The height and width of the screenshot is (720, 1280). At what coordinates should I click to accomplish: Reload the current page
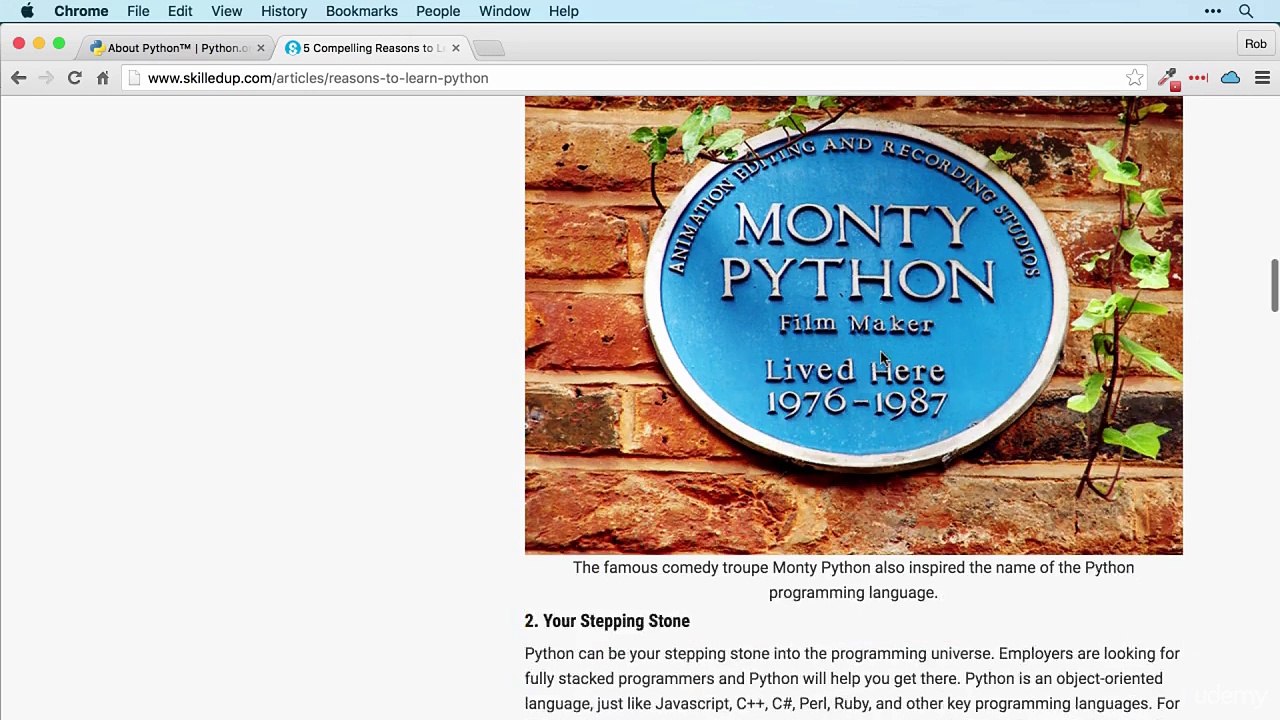[x=74, y=78]
